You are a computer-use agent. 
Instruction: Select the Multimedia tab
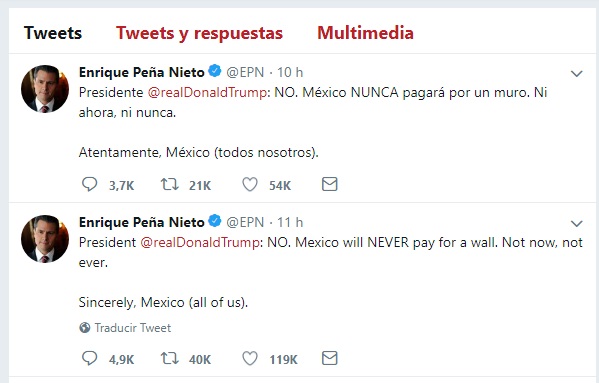pyautogui.click(x=365, y=33)
